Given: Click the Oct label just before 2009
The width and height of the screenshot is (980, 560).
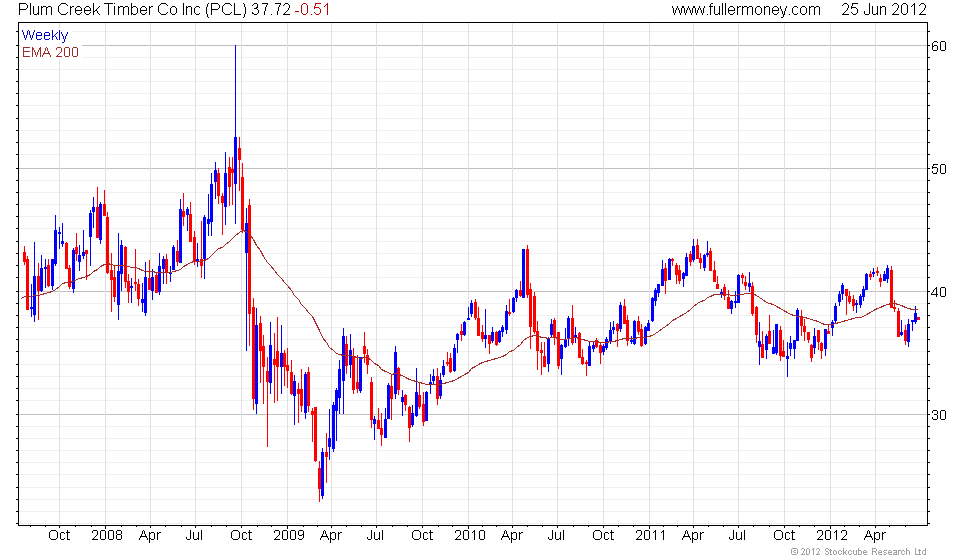Looking at the screenshot, I should coord(241,535).
